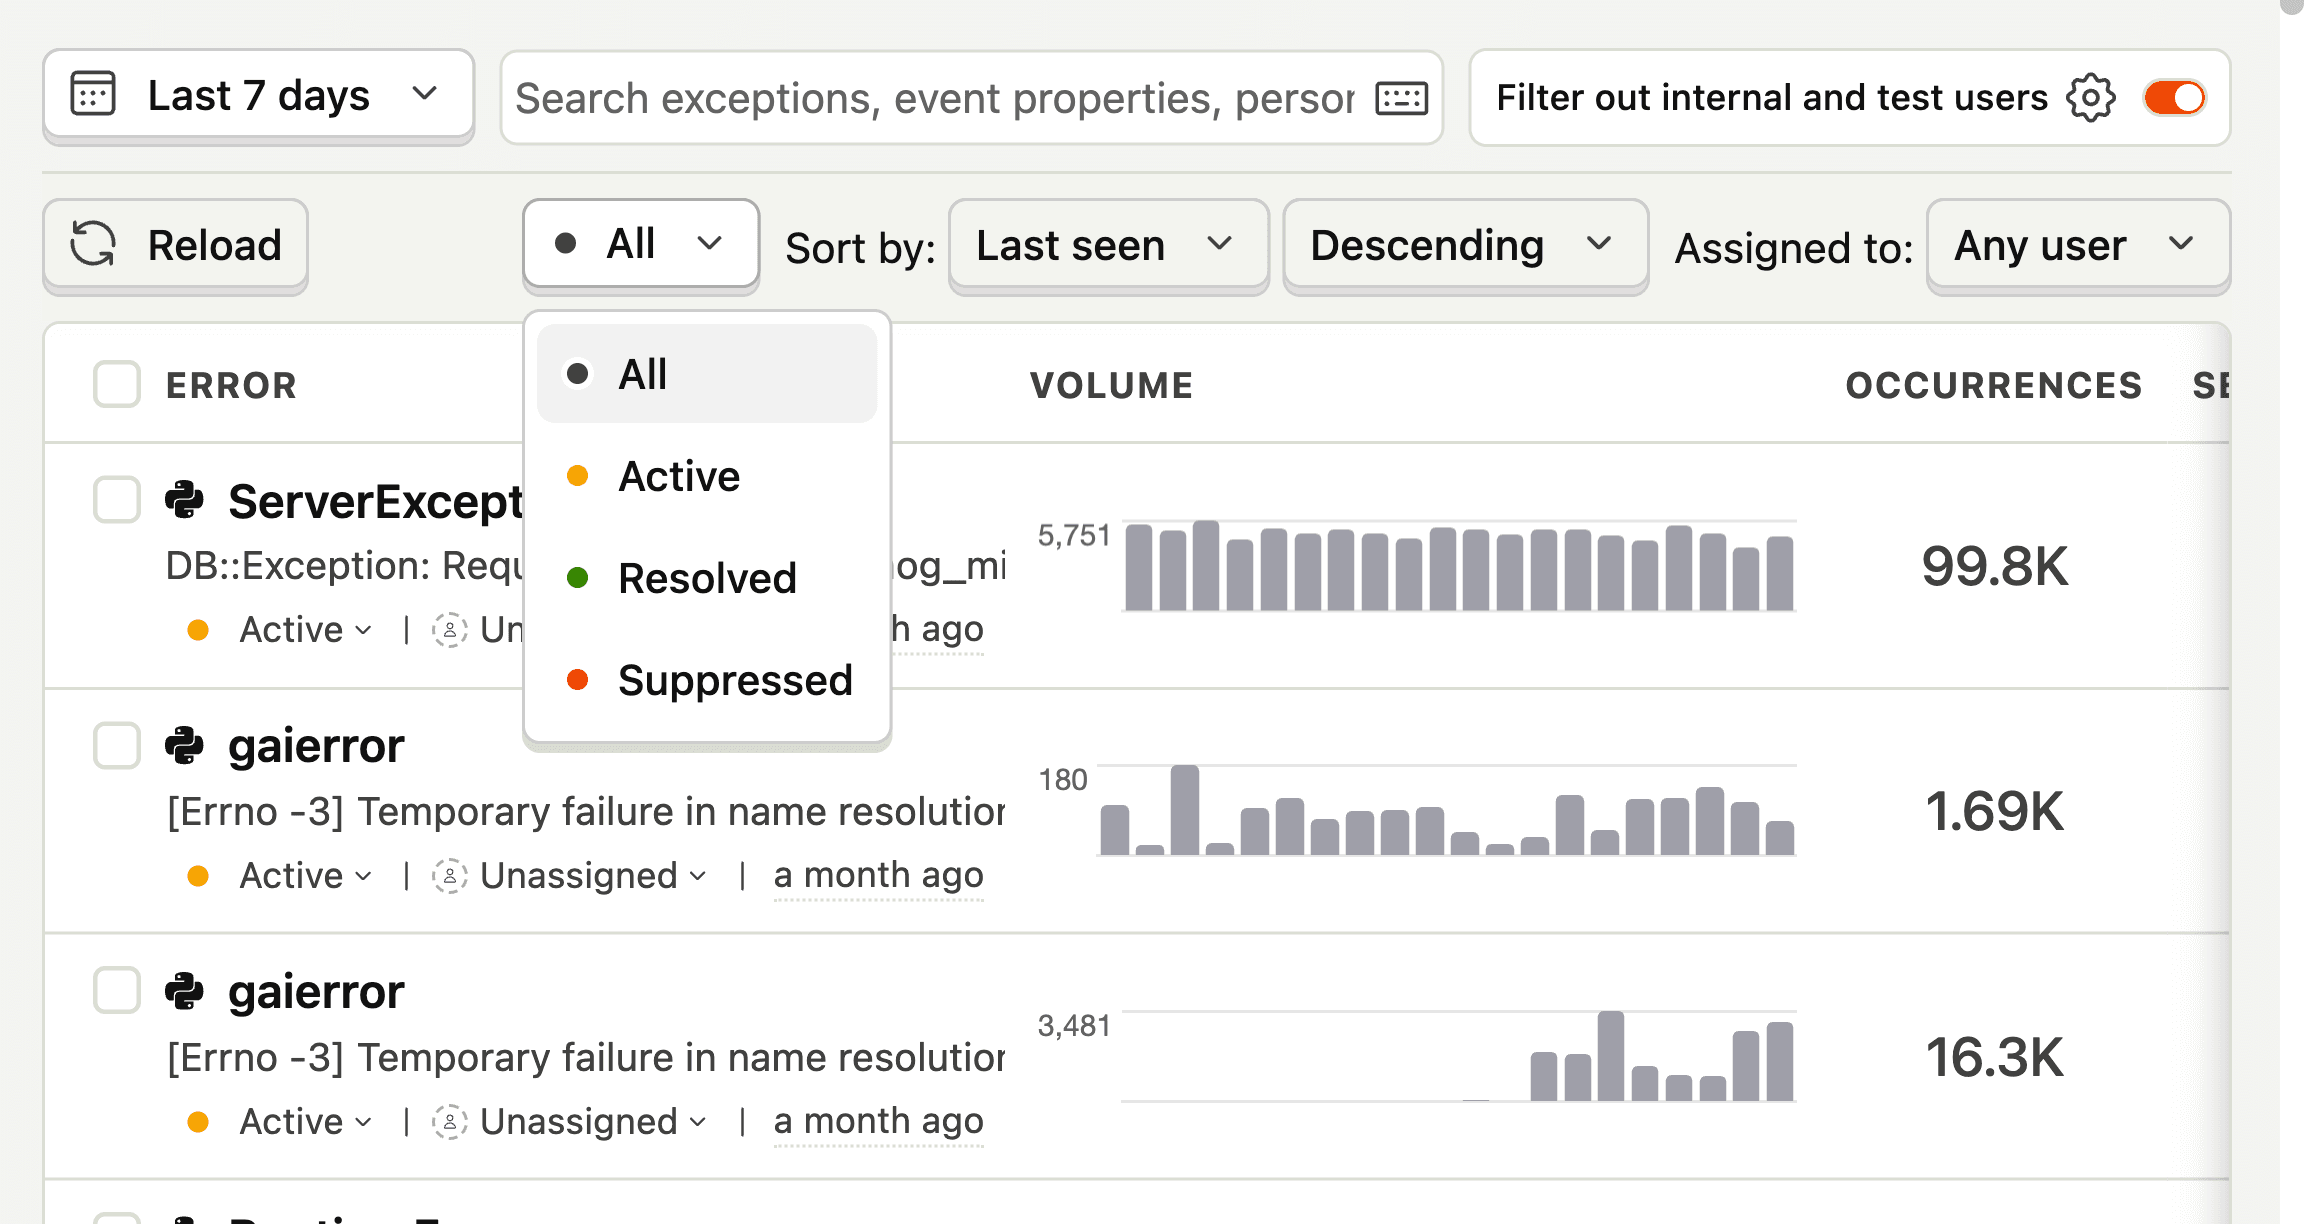Screen dimensions: 2304x1224
Task: Open the Any user assignee dropdown
Action: point(2078,245)
